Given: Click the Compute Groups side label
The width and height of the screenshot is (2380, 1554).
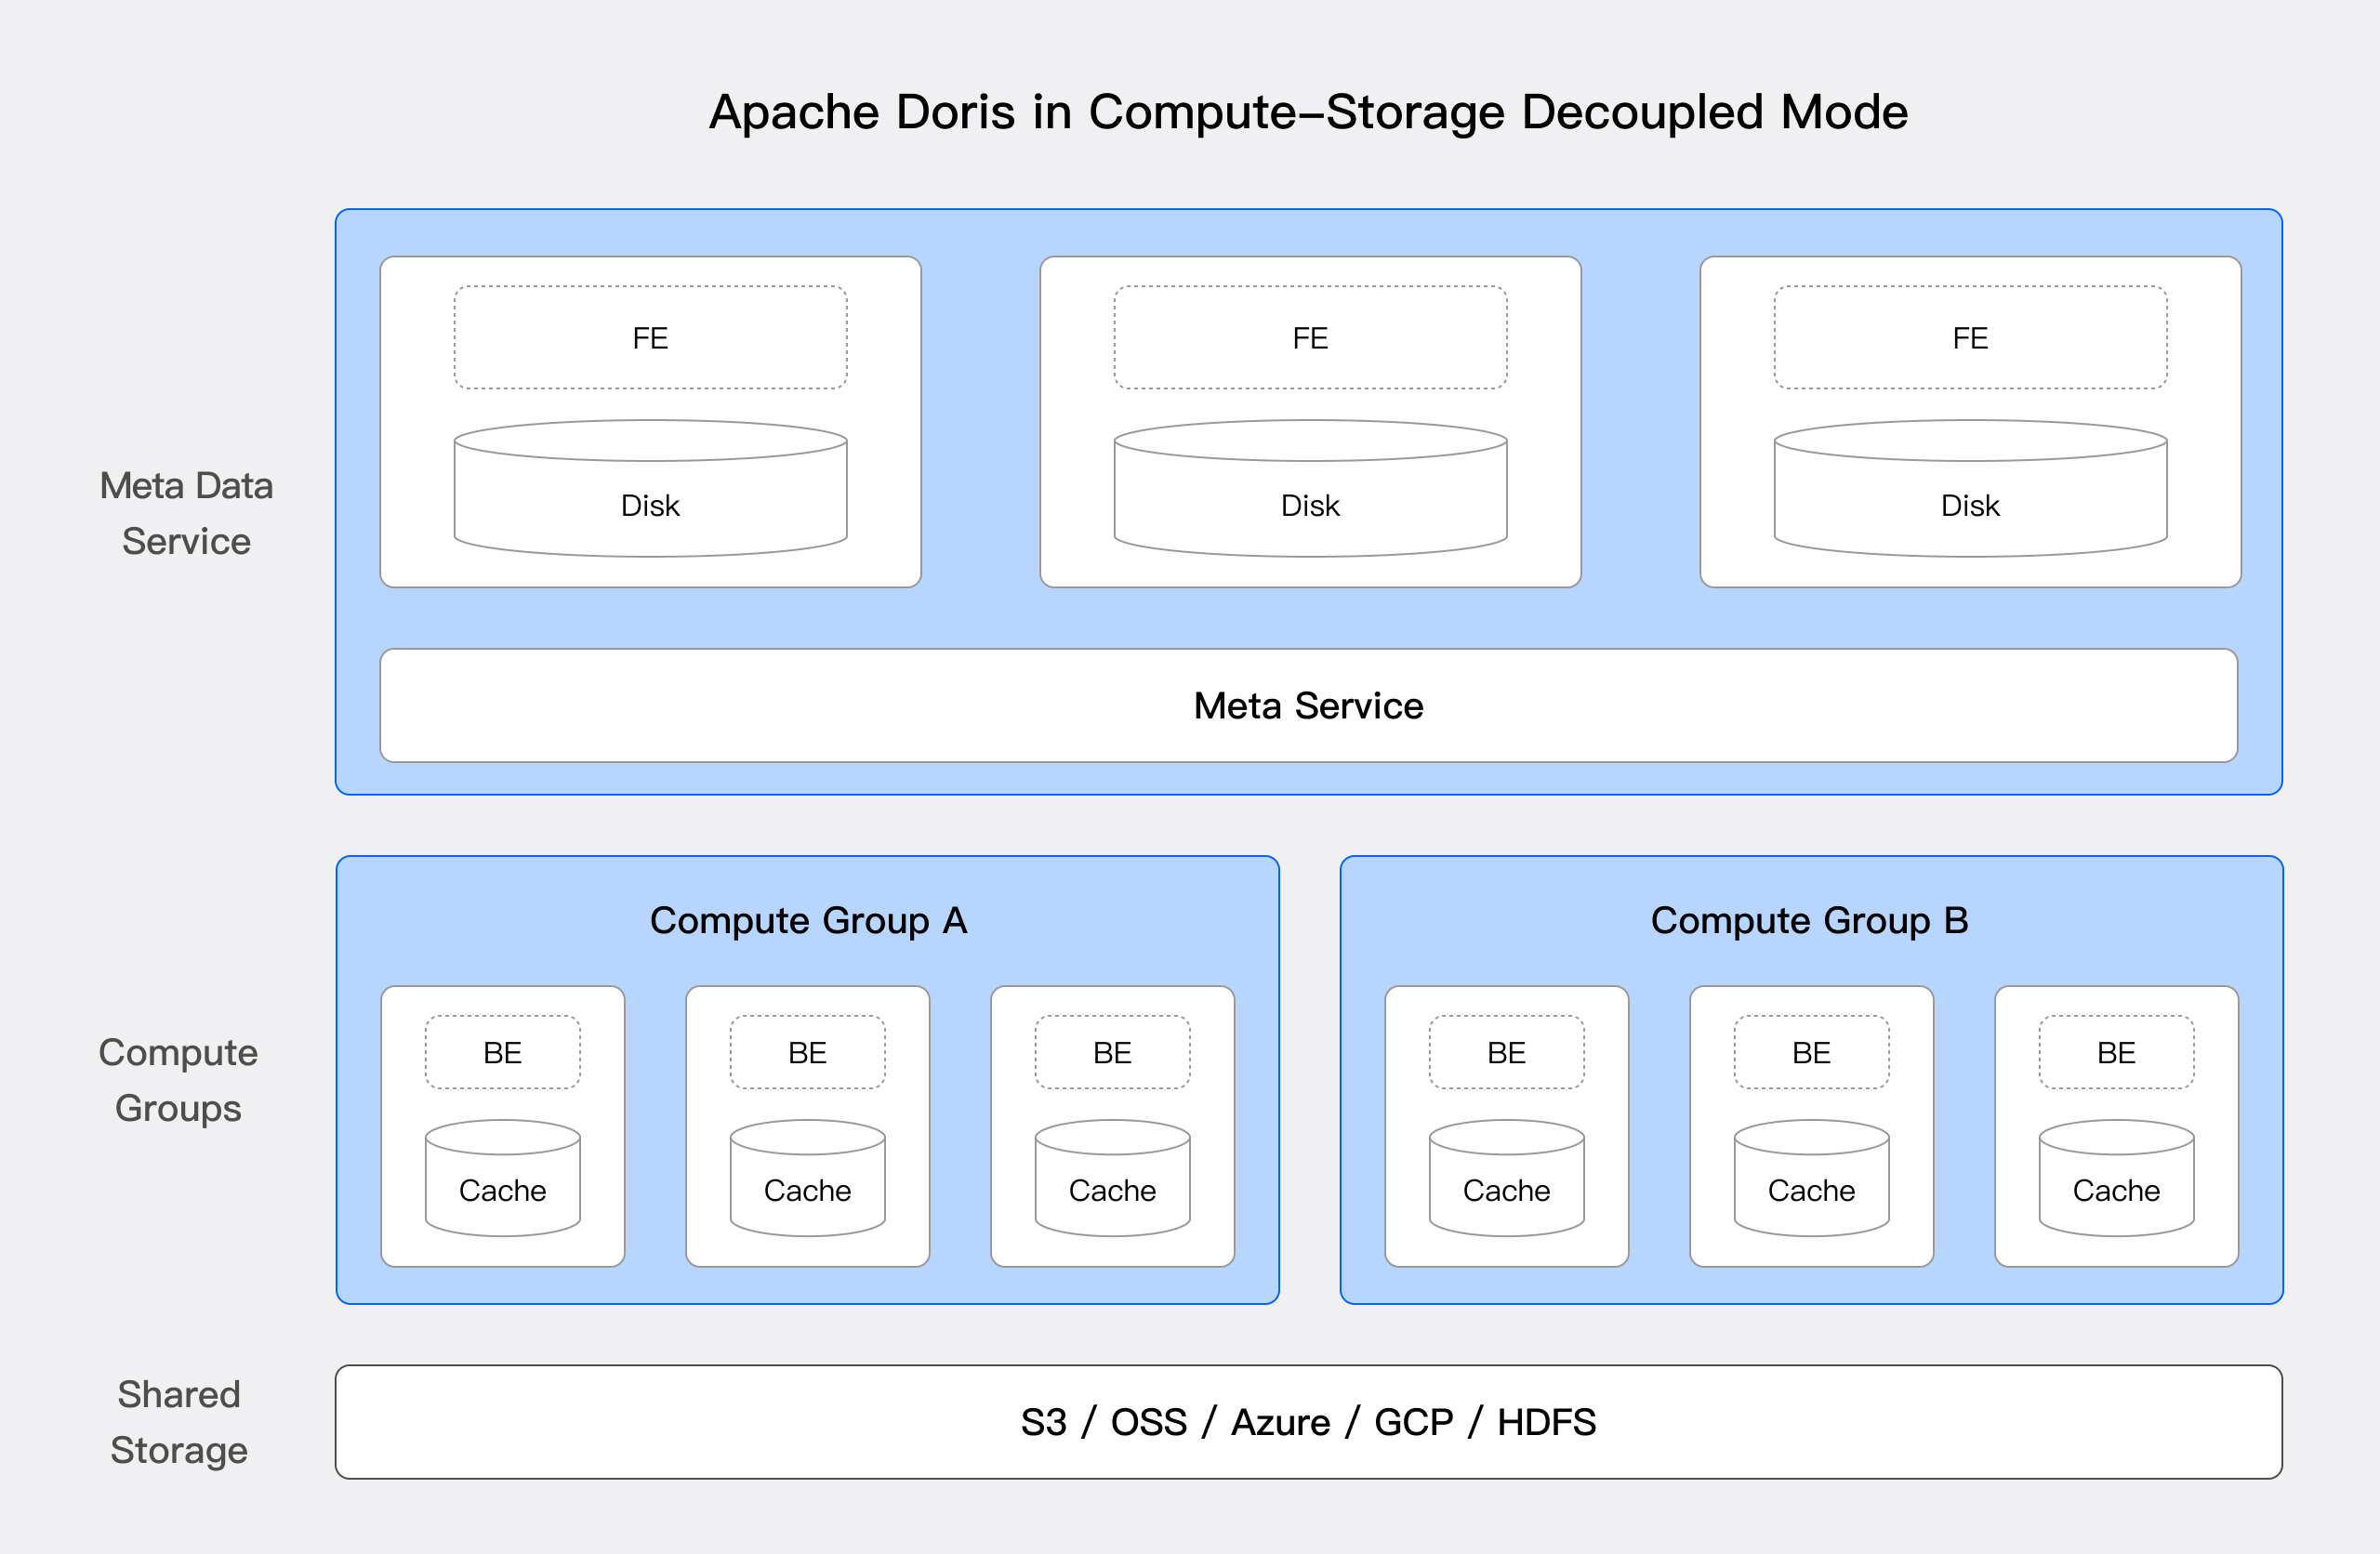Looking at the screenshot, I should pos(178,1080).
